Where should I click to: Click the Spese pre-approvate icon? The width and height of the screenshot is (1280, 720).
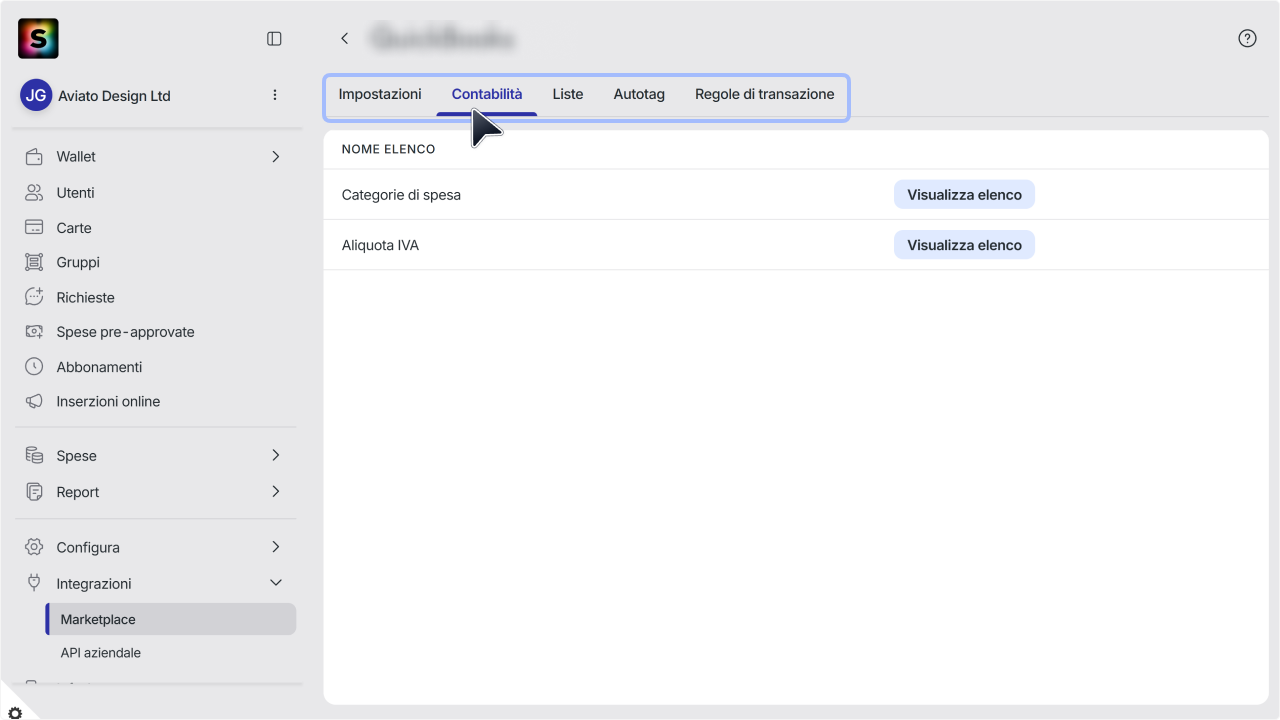tap(34, 332)
